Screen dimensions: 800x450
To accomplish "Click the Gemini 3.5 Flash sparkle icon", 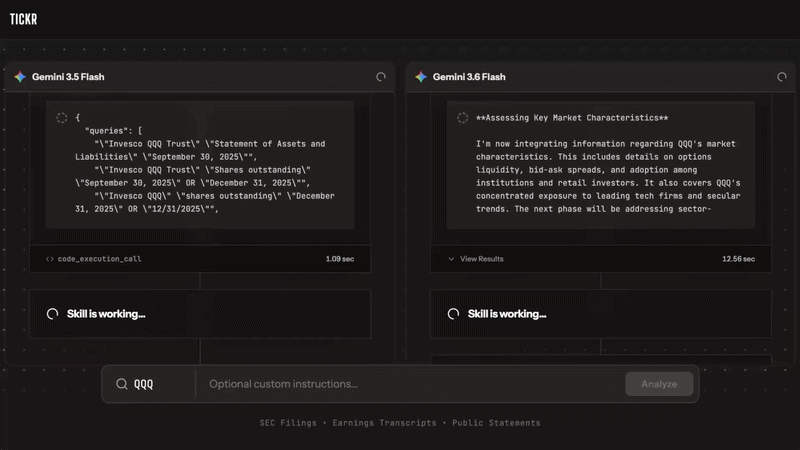I will click(x=20, y=77).
